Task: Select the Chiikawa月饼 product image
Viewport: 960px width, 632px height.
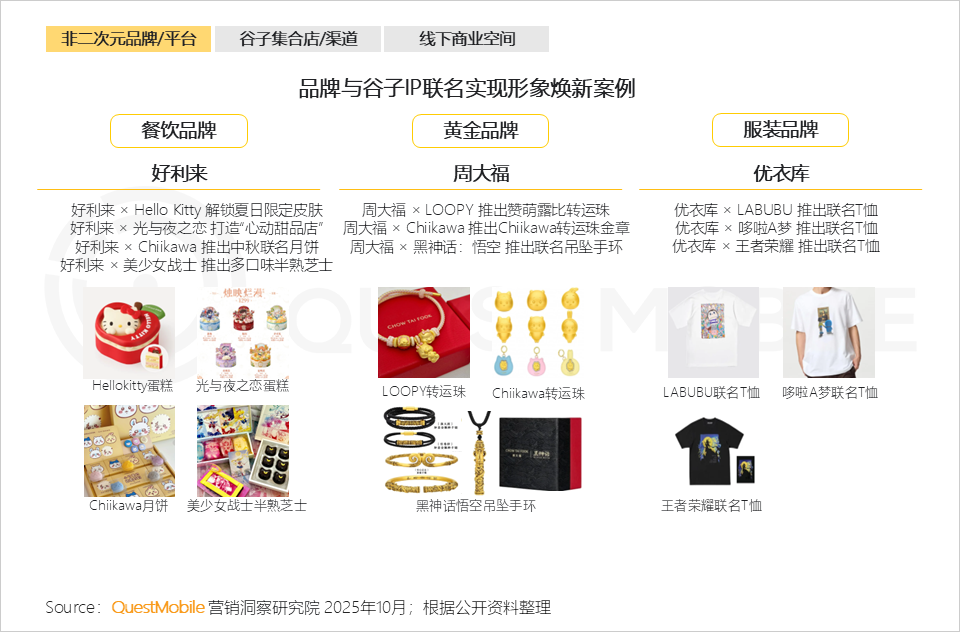Action: click(129, 451)
